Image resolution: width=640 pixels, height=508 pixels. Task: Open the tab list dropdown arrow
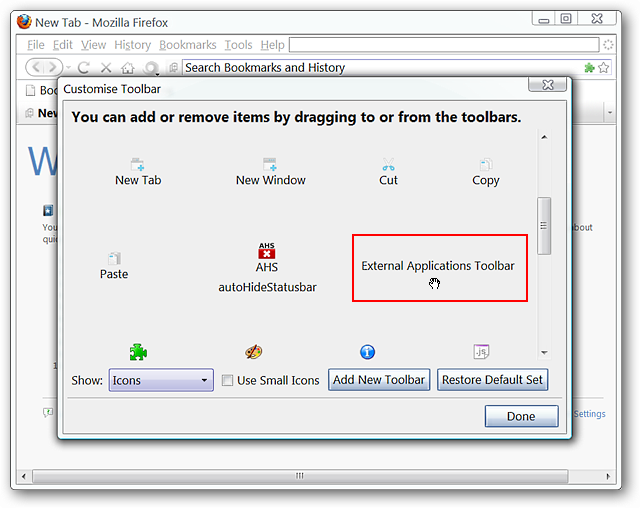click(610, 112)
